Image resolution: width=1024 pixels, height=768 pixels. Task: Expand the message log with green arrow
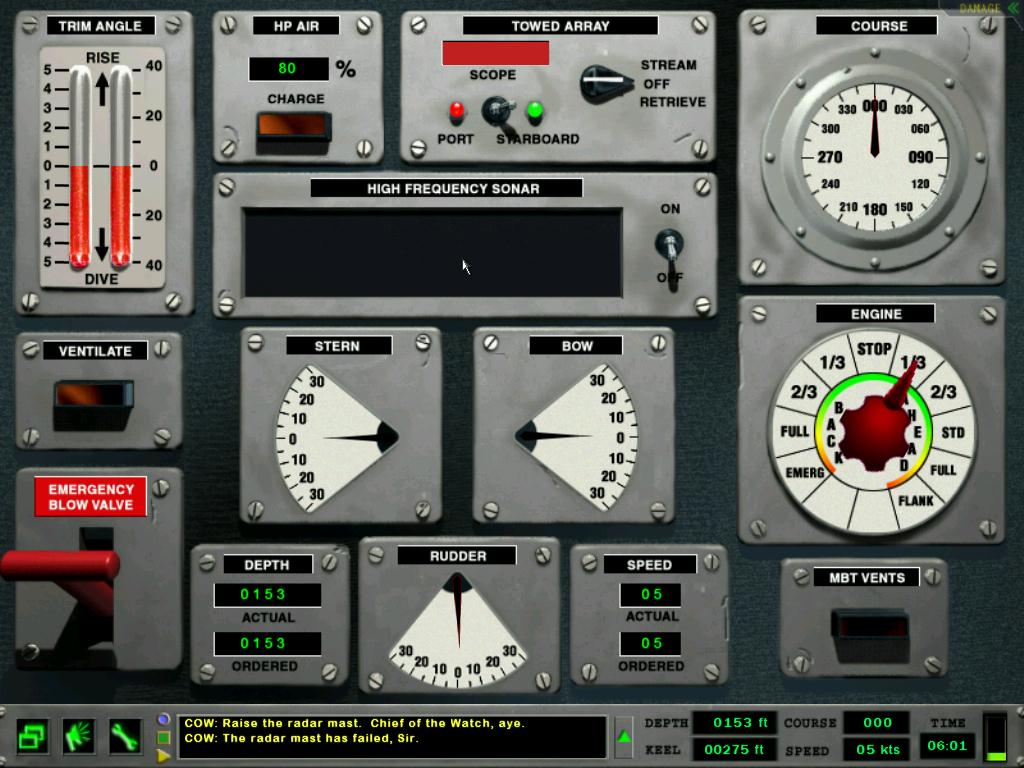coord(624,737)
